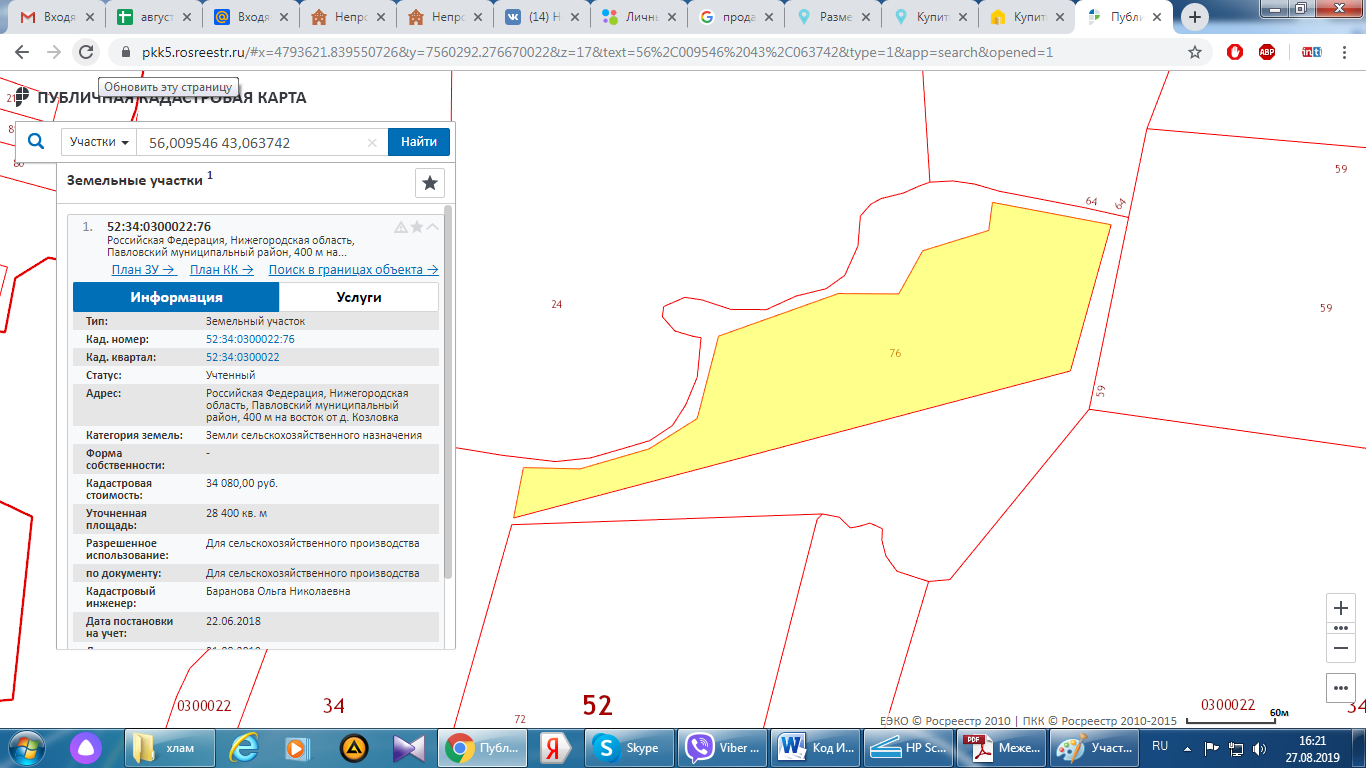Click the magnifier search icon in the map panel

[36, 142]
